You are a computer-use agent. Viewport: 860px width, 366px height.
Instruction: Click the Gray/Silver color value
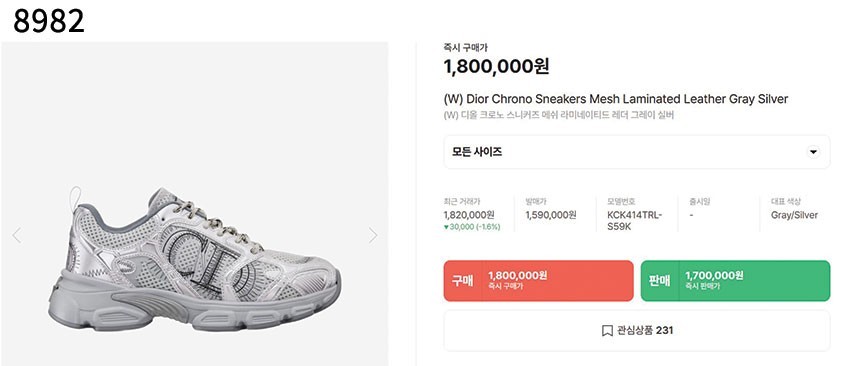pyautogui.click(x=794, y=215)
